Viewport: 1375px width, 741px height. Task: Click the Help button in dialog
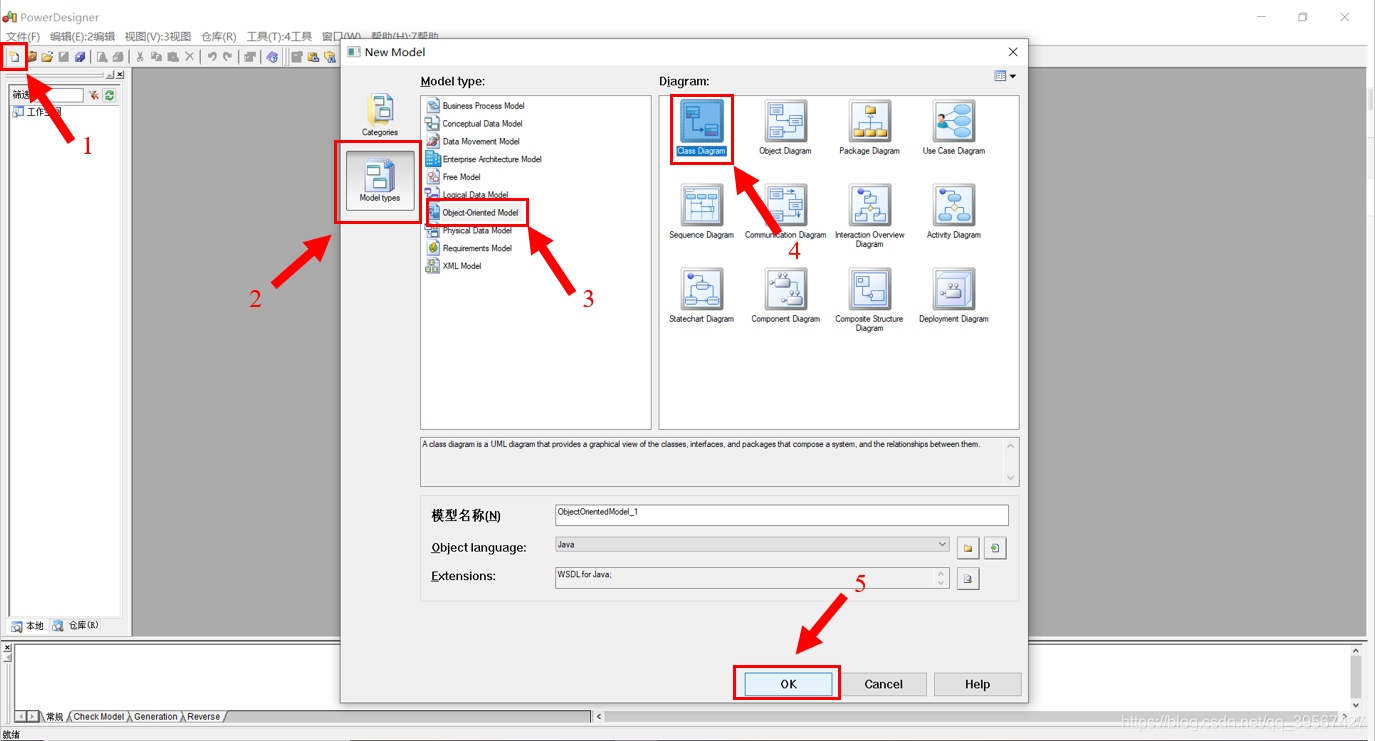click(977, 684)
